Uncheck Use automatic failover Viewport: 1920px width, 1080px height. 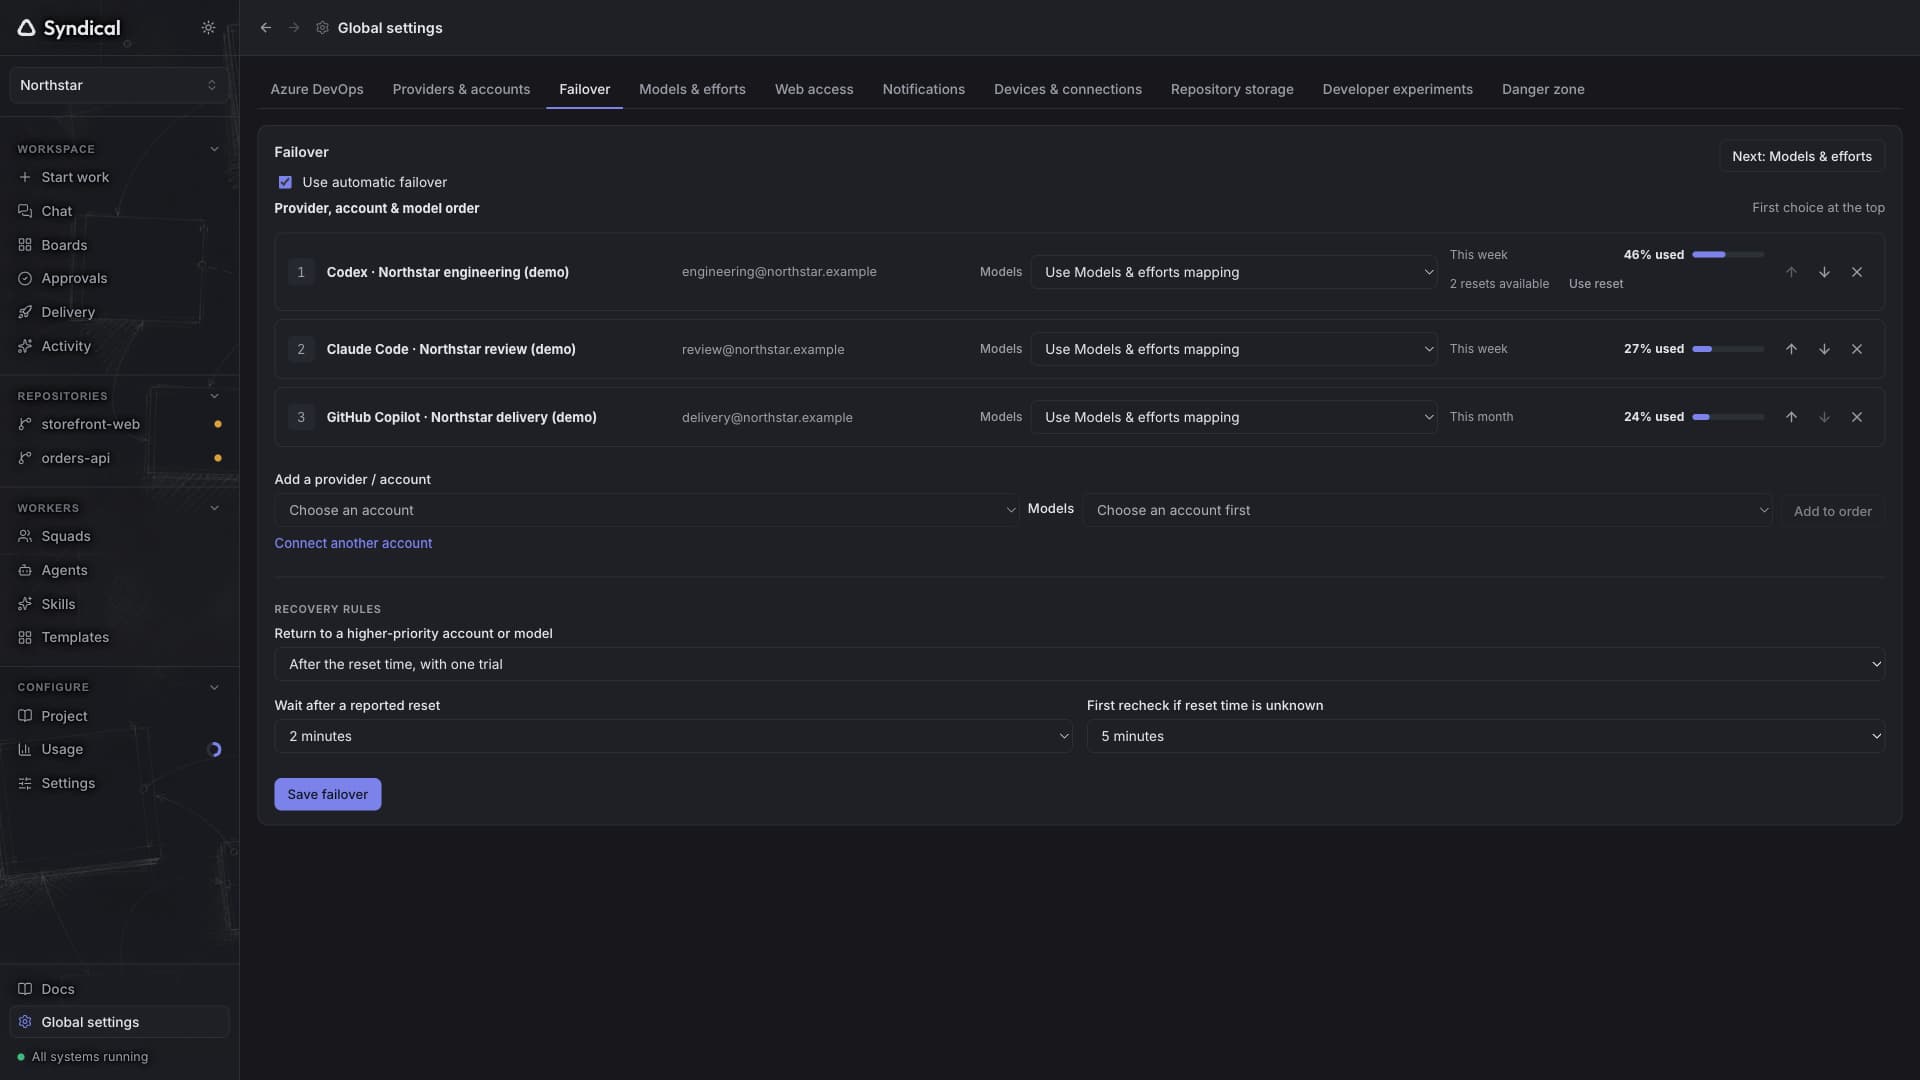click(285, 182)
